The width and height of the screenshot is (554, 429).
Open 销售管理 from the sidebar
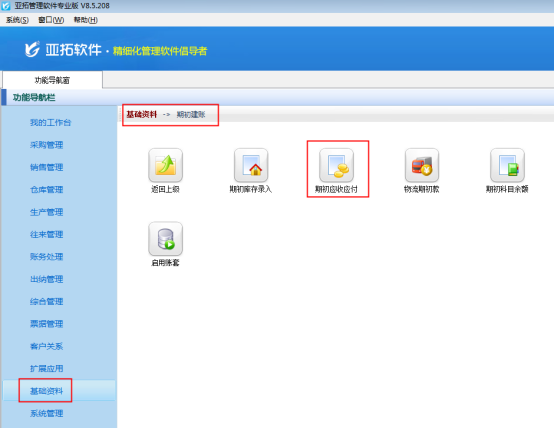tap(47, 167)
